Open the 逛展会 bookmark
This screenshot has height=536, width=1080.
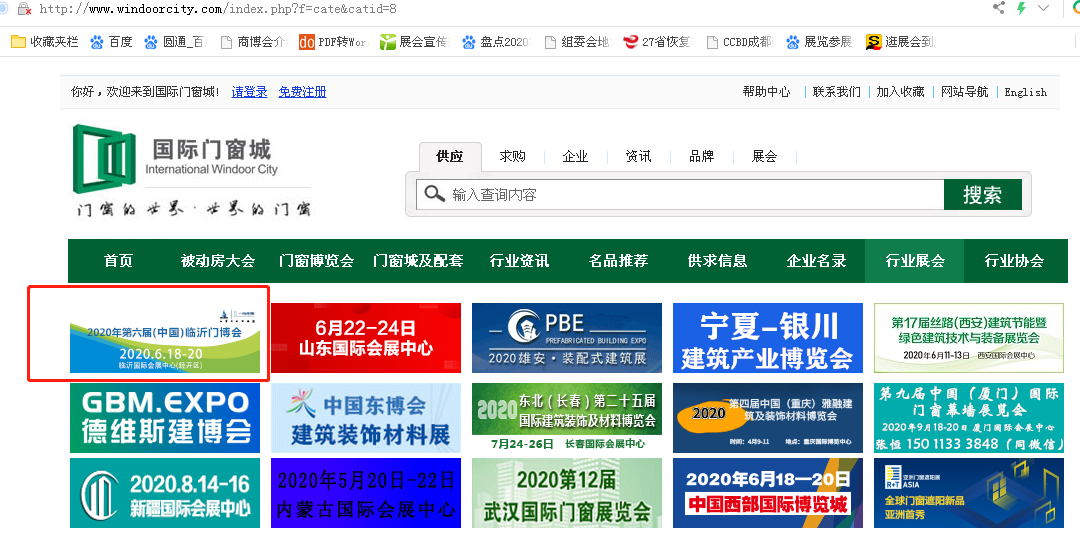click(x=900, y=42)
